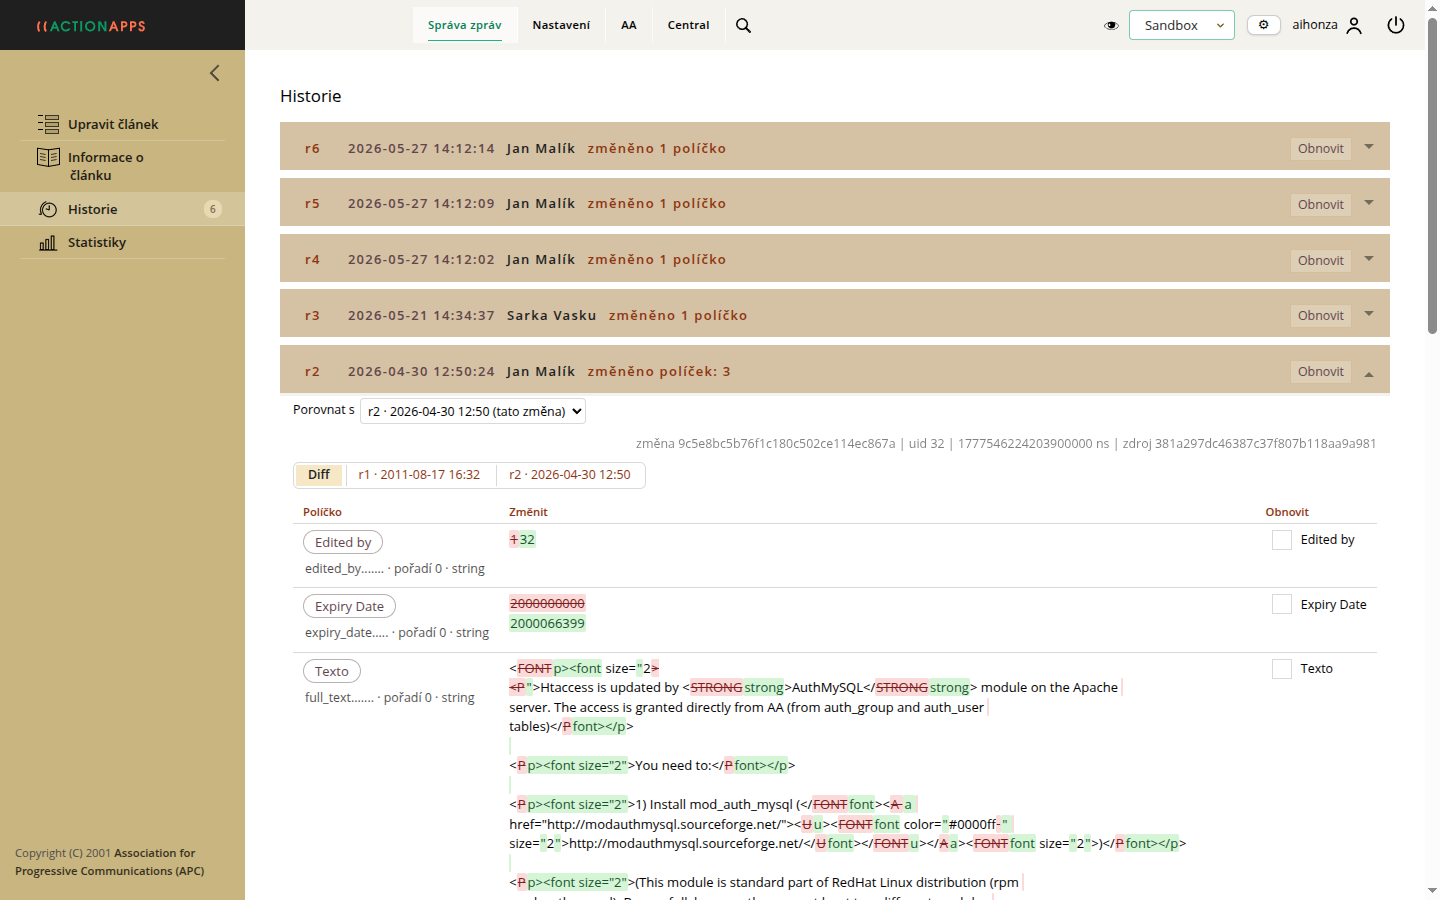Expand revision r5 details arrow
This screenshot has width=1440, height=900.
[x=1369, y=203]
